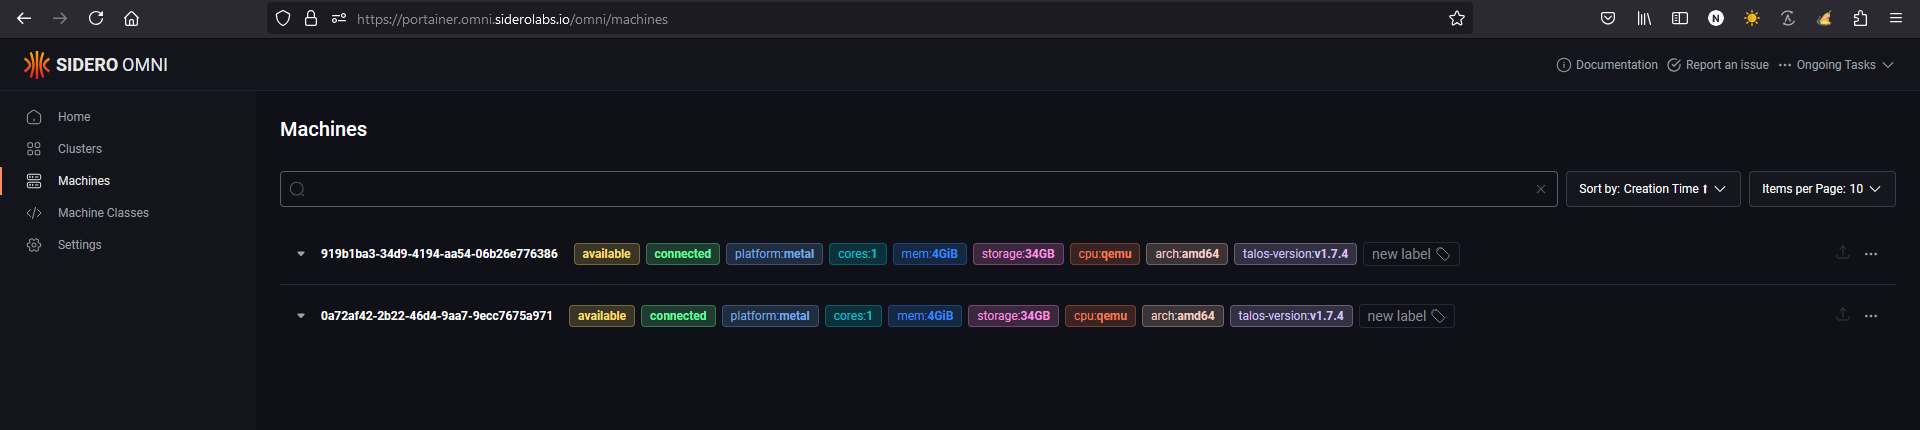Click machine ID 0a72af42-2b22-46d4-9aa7-9ecc7675a971
The image size is (1920, 430).
[x=436, y=316]
